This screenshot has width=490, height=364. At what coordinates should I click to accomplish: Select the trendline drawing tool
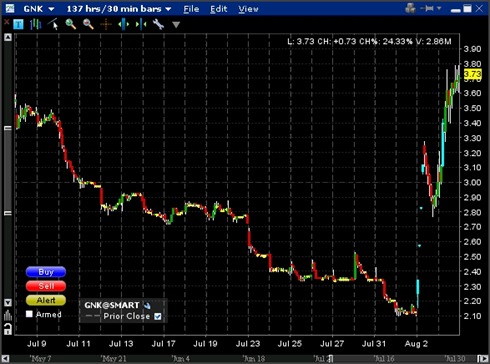point(53,24)
